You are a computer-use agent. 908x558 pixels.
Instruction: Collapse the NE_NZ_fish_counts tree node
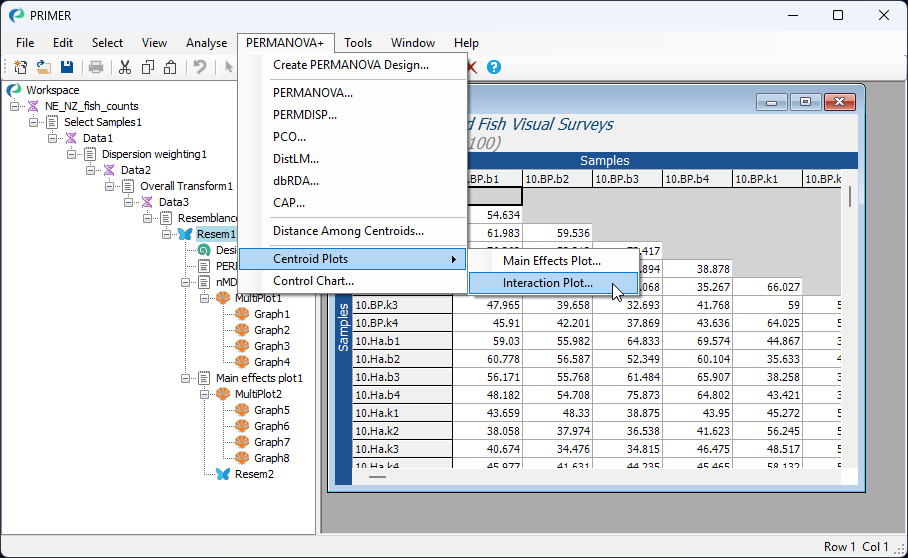tap(15, 106)
